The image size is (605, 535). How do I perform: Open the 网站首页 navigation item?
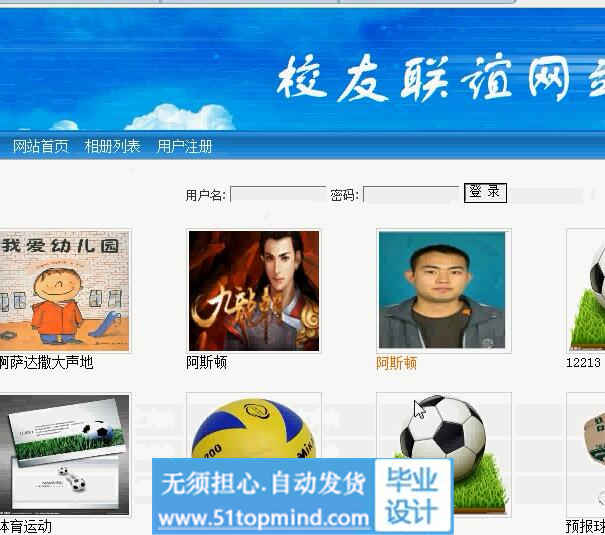click(41, 146)
